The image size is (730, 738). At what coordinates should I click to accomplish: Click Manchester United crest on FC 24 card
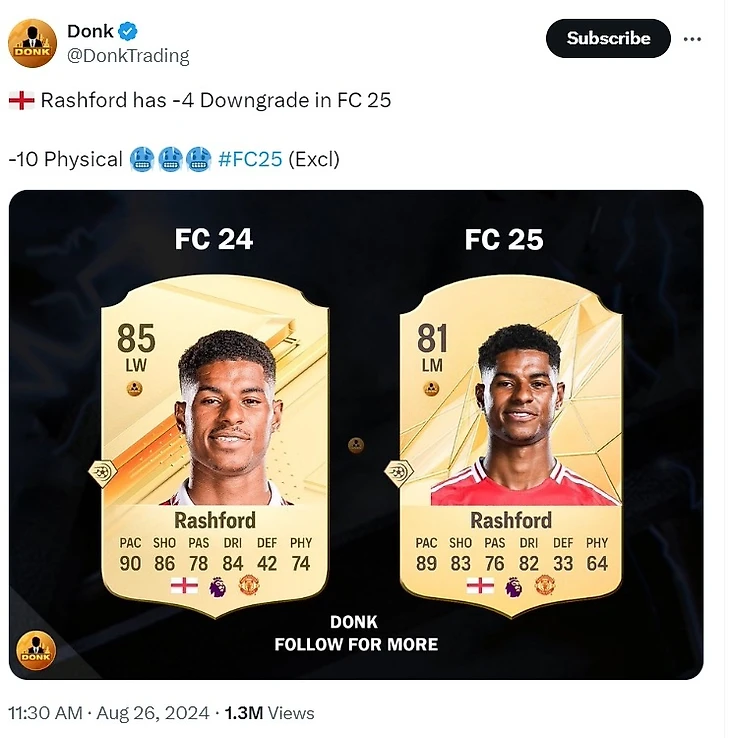249,586
